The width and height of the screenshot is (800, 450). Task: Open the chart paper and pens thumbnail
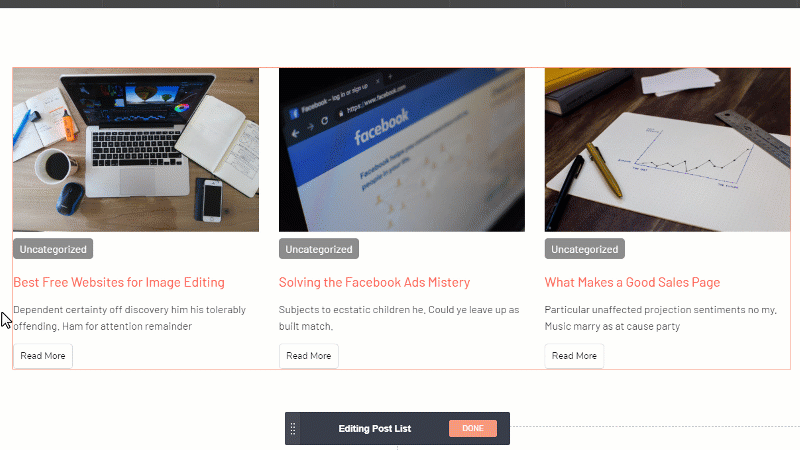coord(668,150)
